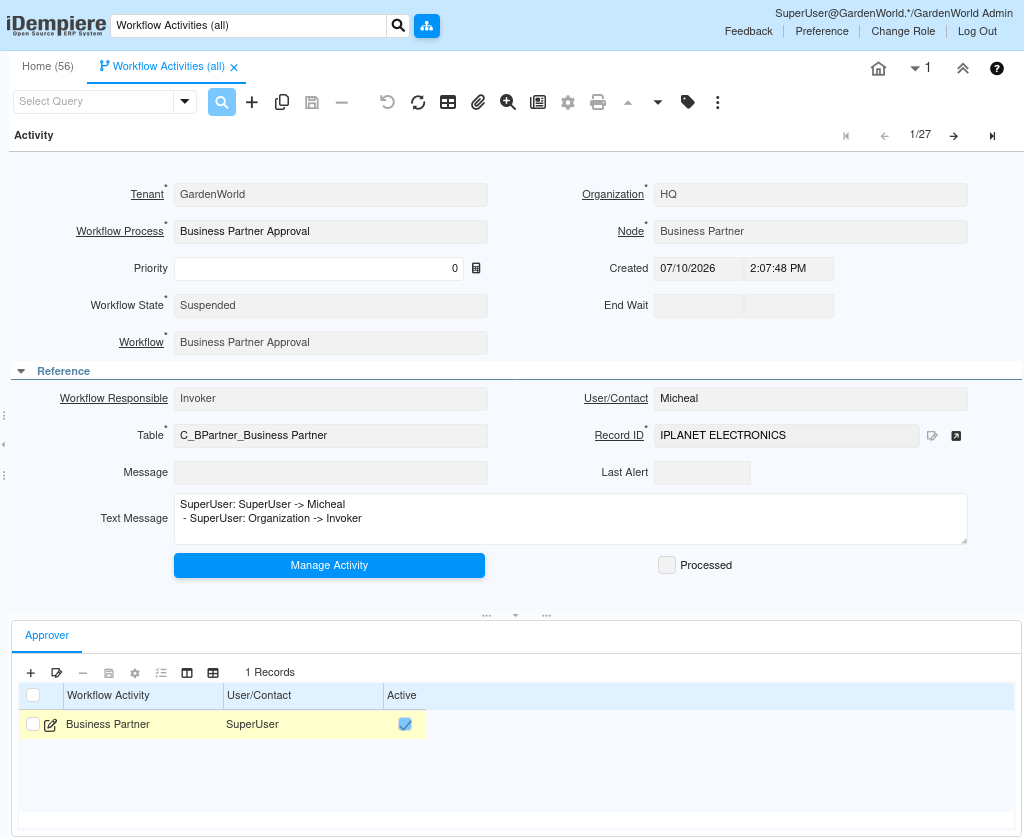The height and width of the screenshot is (839, 1024).
Task: Toggle Approver tab grid view icon
Action: (213, 673)
